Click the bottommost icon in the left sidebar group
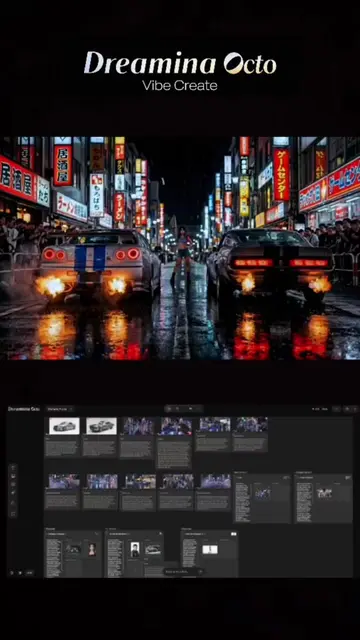Image resolution: width=360 pixels, height=640 pixels. [x=13, y=514]
